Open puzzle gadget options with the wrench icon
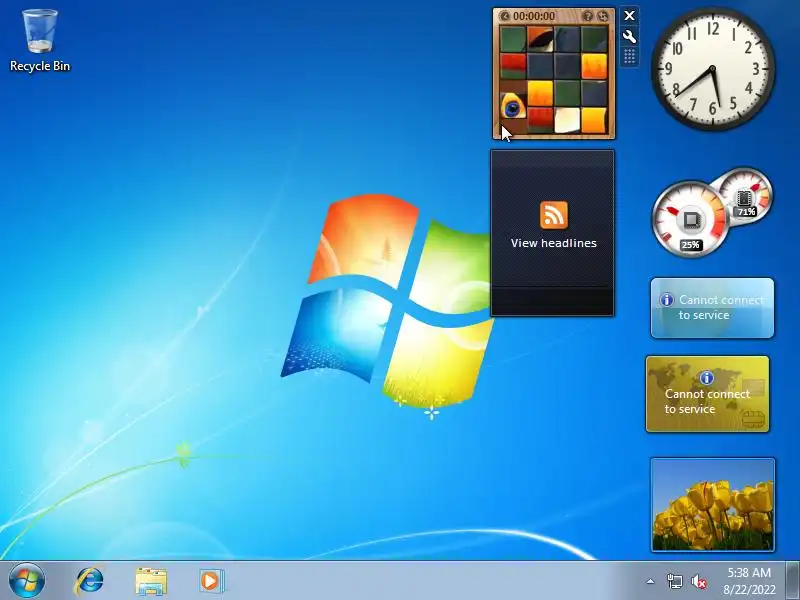800x600 pixels. [x=630, y=36]
